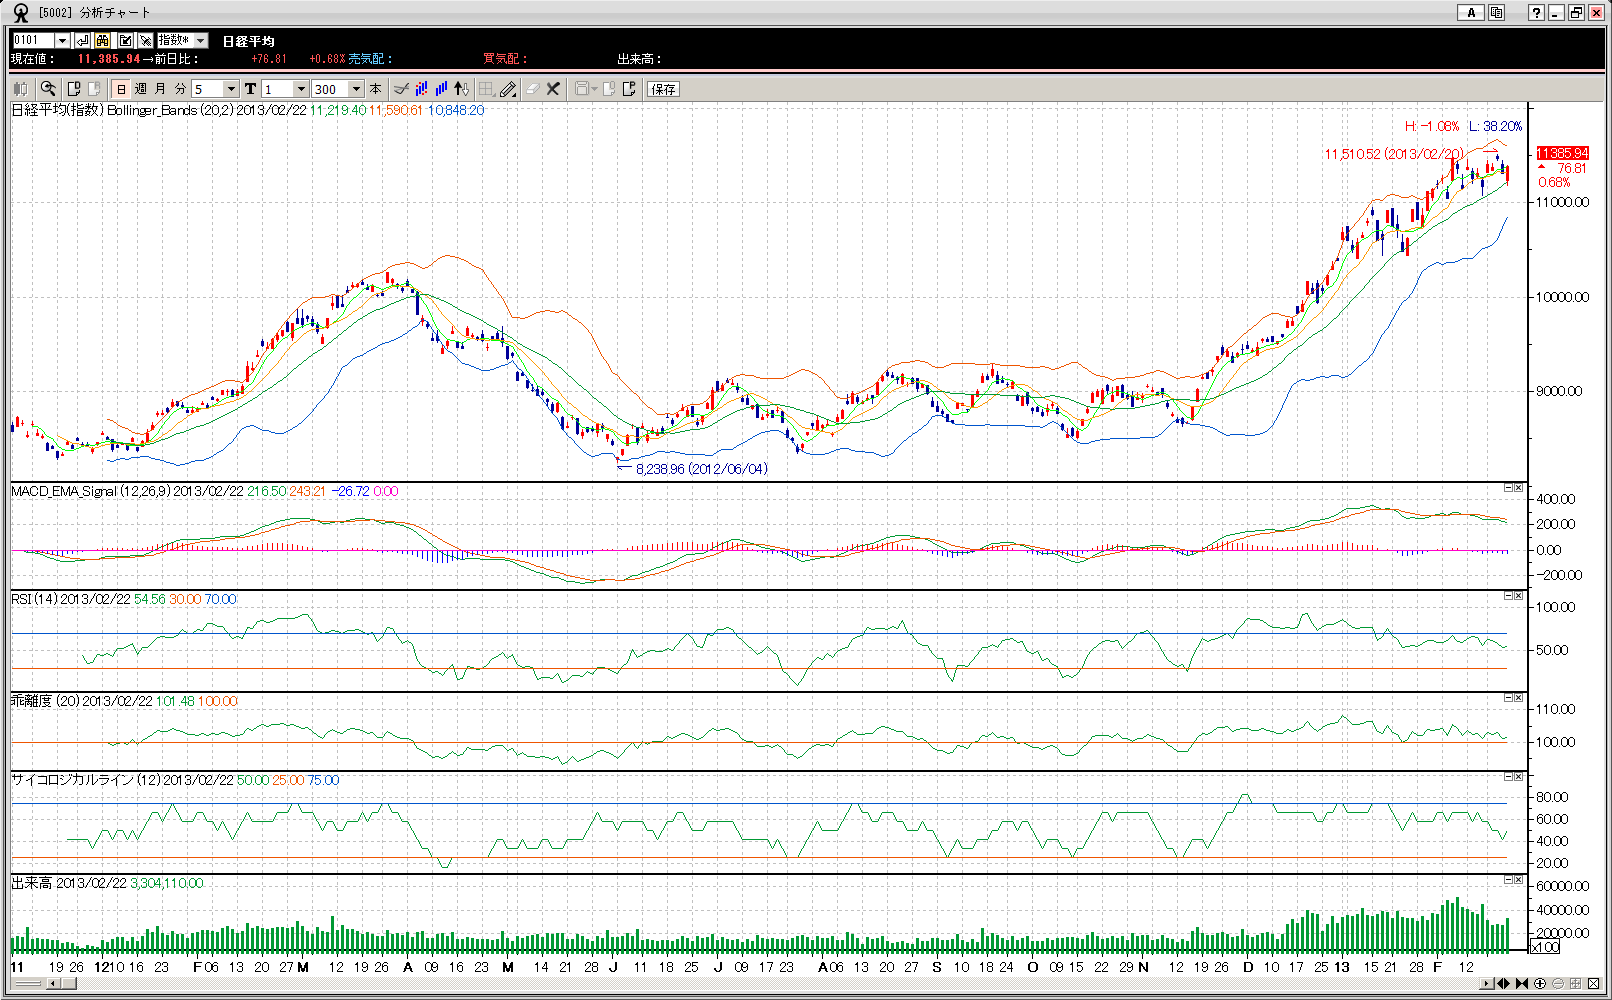
Task: Click the scrollbar right arrow at bottom
Action: tap(1487, 984)
